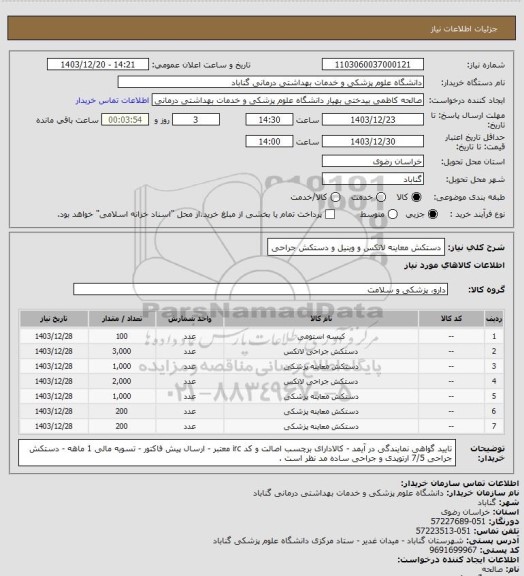The height and width of the screenshot is (576, 524).
Task: Click the date 1403/12/28 in row 1
Action: [54, 336]
